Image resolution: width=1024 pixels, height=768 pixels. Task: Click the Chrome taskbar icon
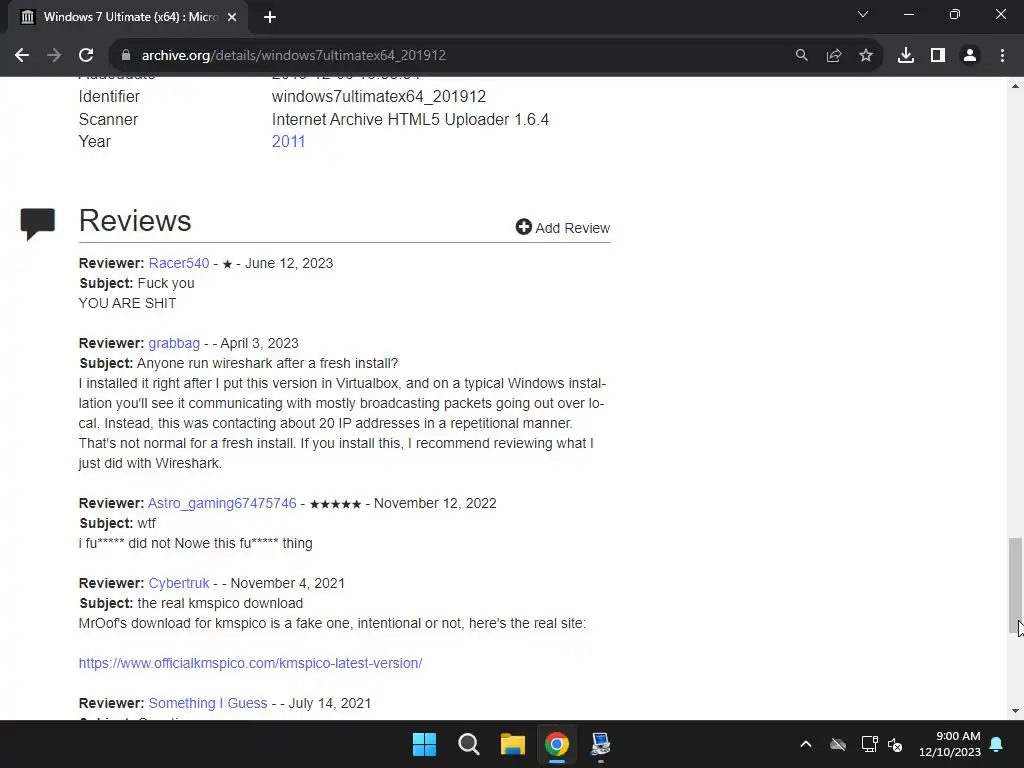tap(557, 744)
